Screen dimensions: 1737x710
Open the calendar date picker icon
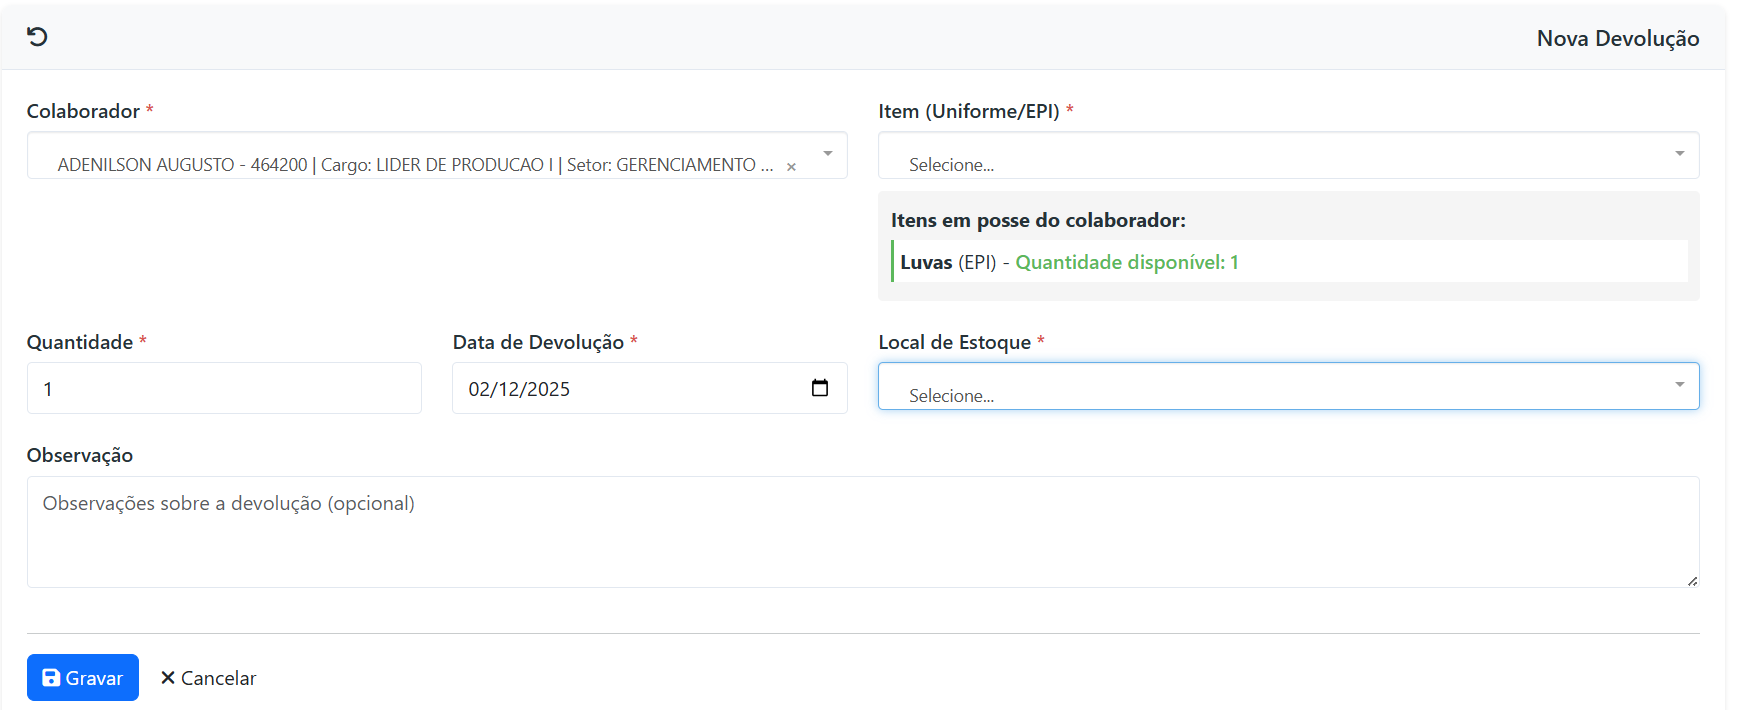tap(820, 388)
